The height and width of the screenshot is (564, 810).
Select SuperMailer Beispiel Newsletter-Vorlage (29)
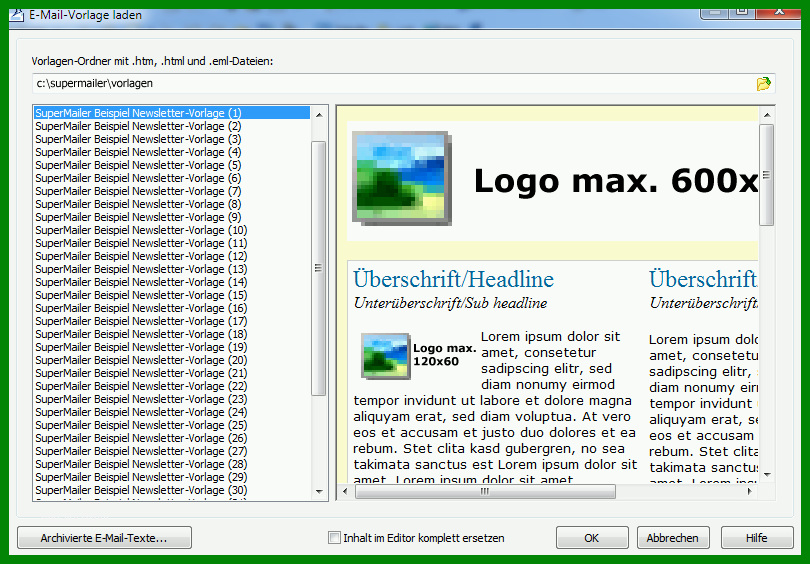(x=172, y=477)
